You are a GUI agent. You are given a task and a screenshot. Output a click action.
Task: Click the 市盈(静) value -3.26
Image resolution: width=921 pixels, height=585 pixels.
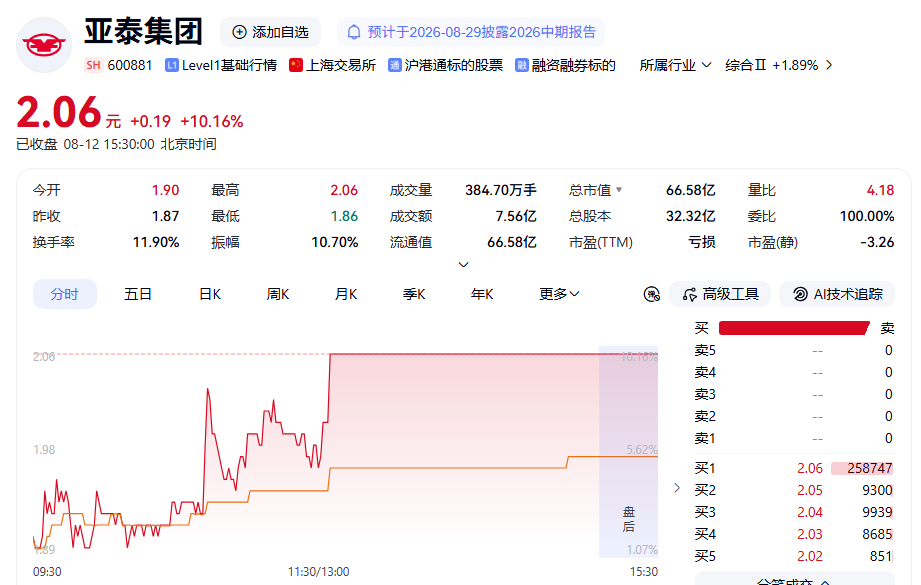click(877, 242)
